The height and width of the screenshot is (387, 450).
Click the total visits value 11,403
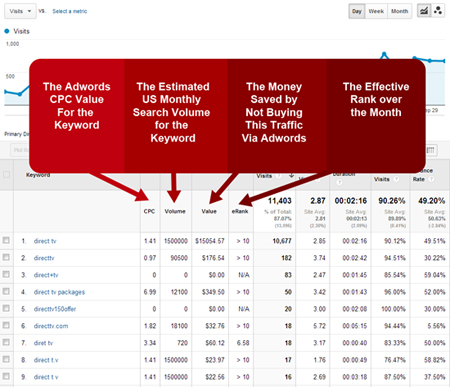click(280, 201)
